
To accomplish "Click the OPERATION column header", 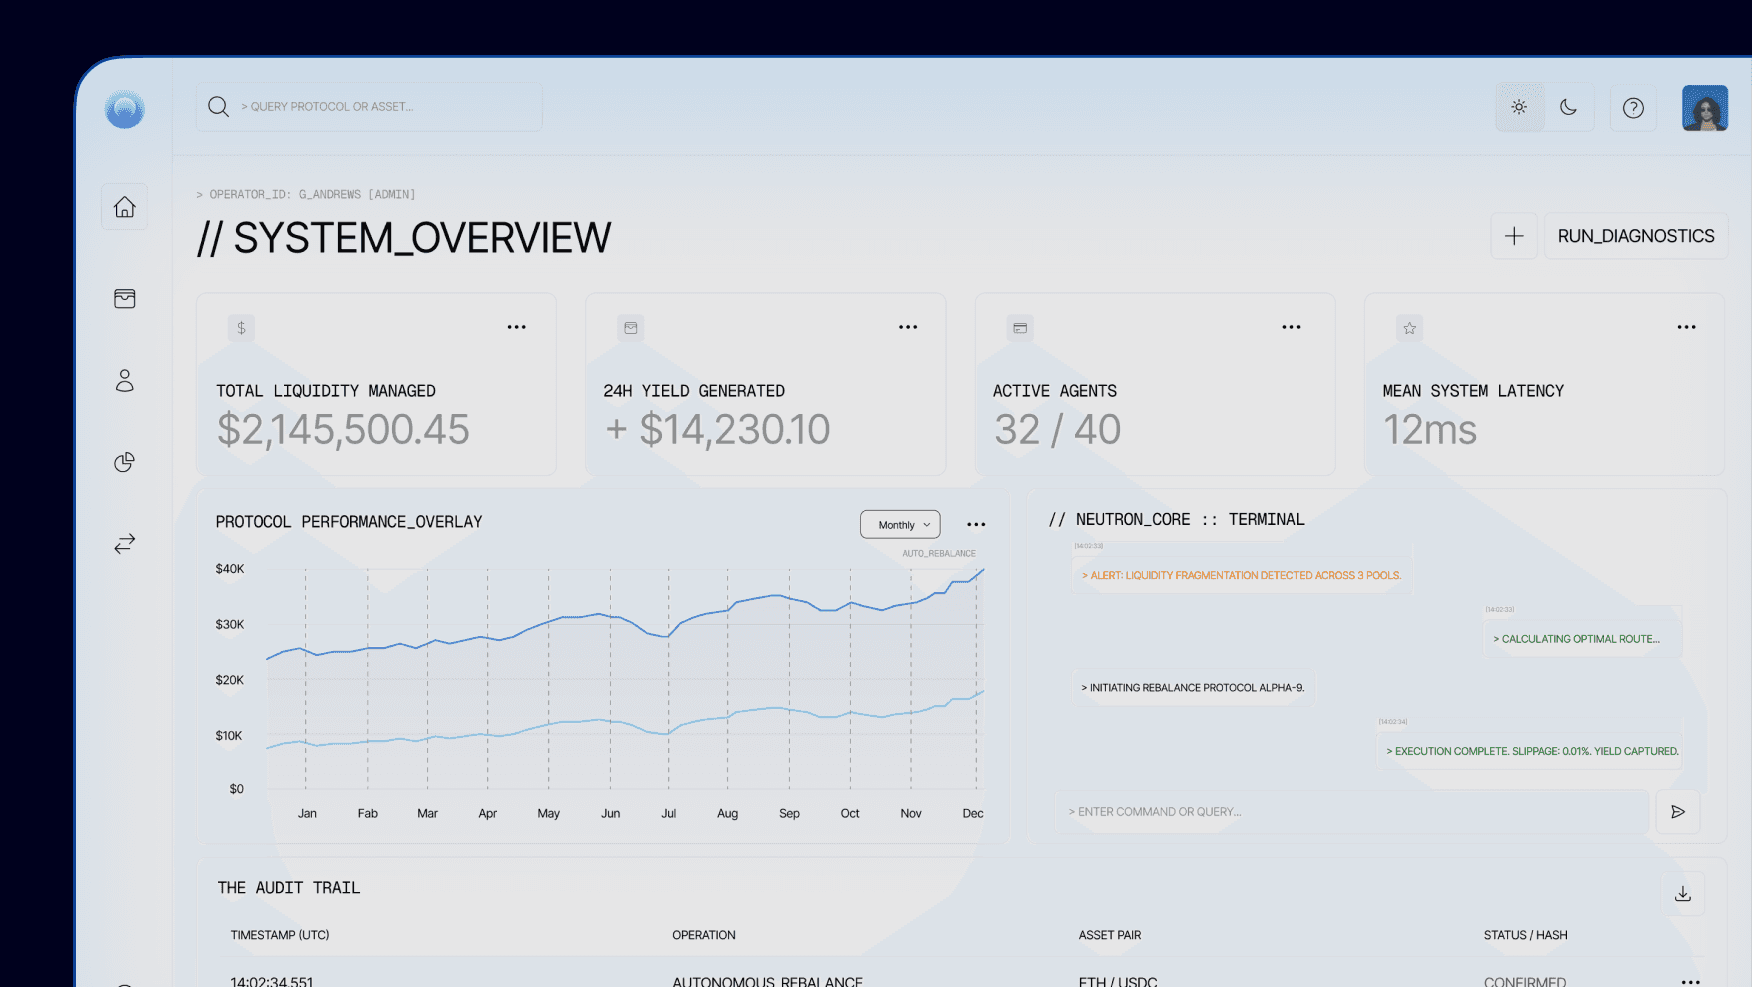I will [704, 935].
